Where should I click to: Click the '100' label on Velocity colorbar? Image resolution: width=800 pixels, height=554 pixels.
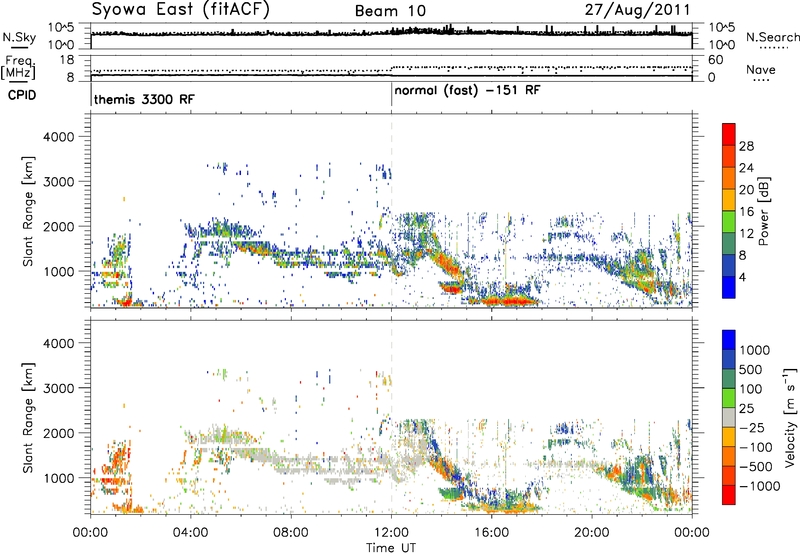coord(751,389)
